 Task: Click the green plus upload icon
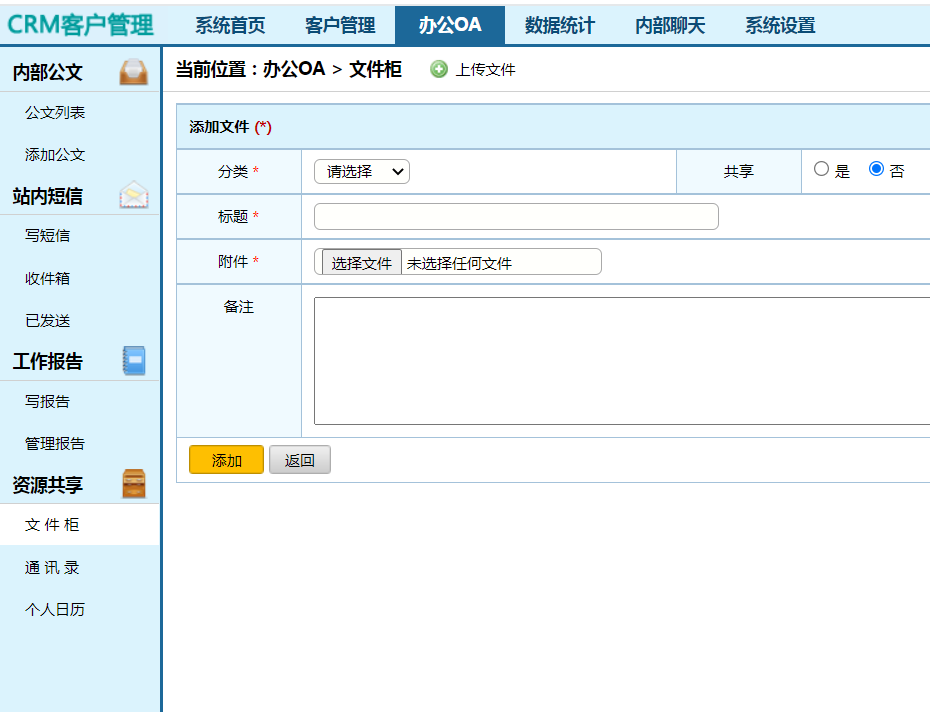[439, 69]
